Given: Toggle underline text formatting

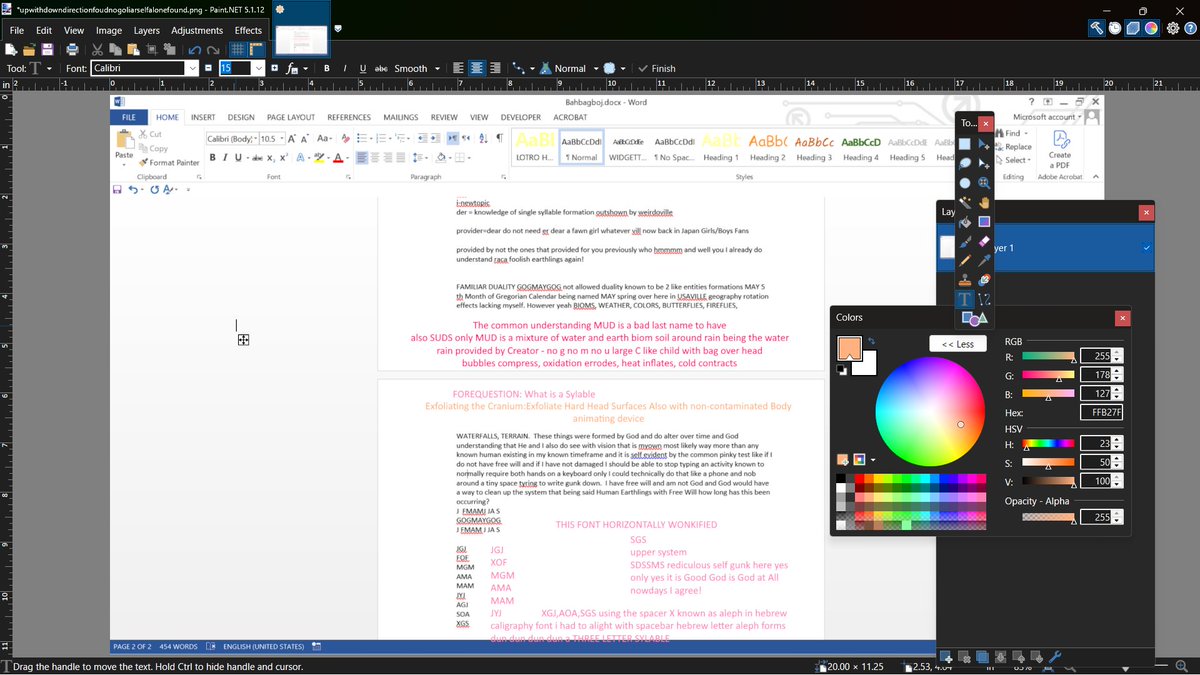Looking at the screenshot, I should (x=363, y=68).
